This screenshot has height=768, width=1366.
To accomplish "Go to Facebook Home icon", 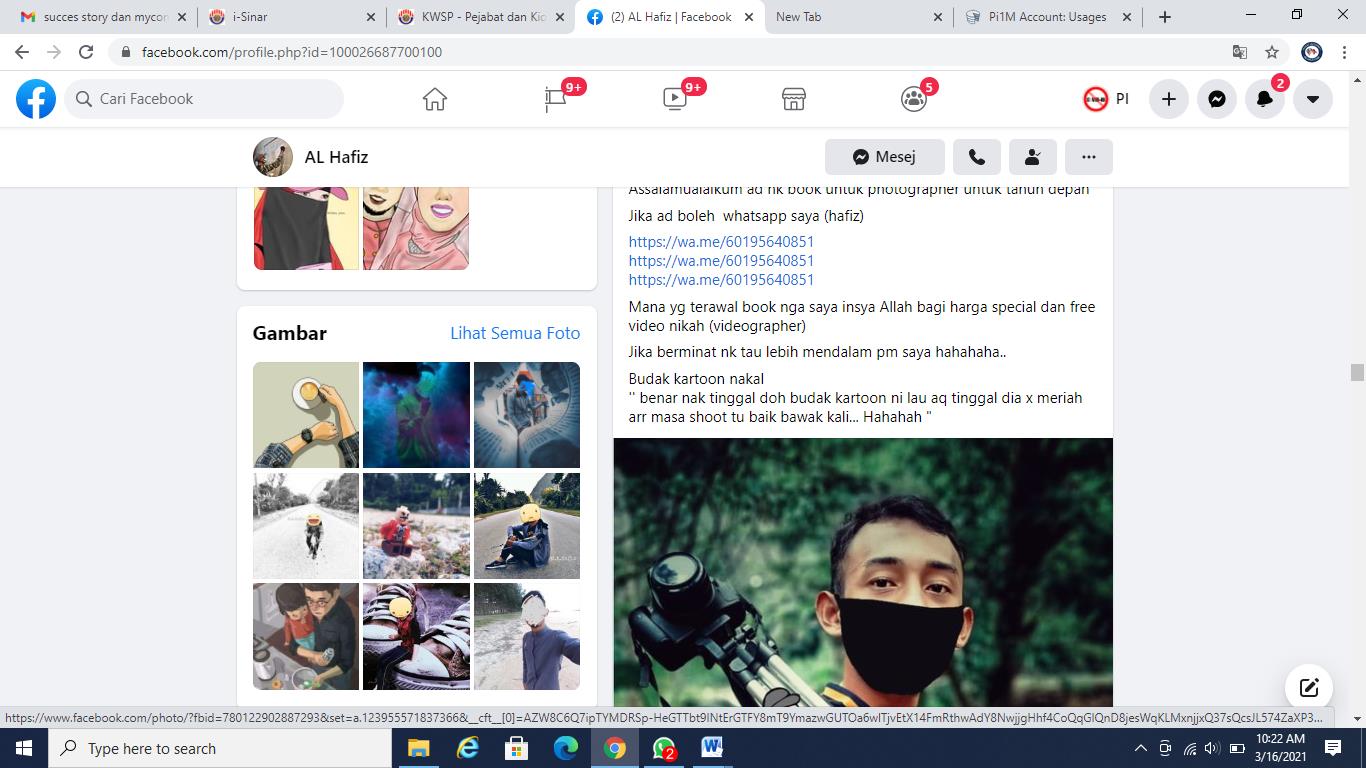I will click(x=434, y=99).
